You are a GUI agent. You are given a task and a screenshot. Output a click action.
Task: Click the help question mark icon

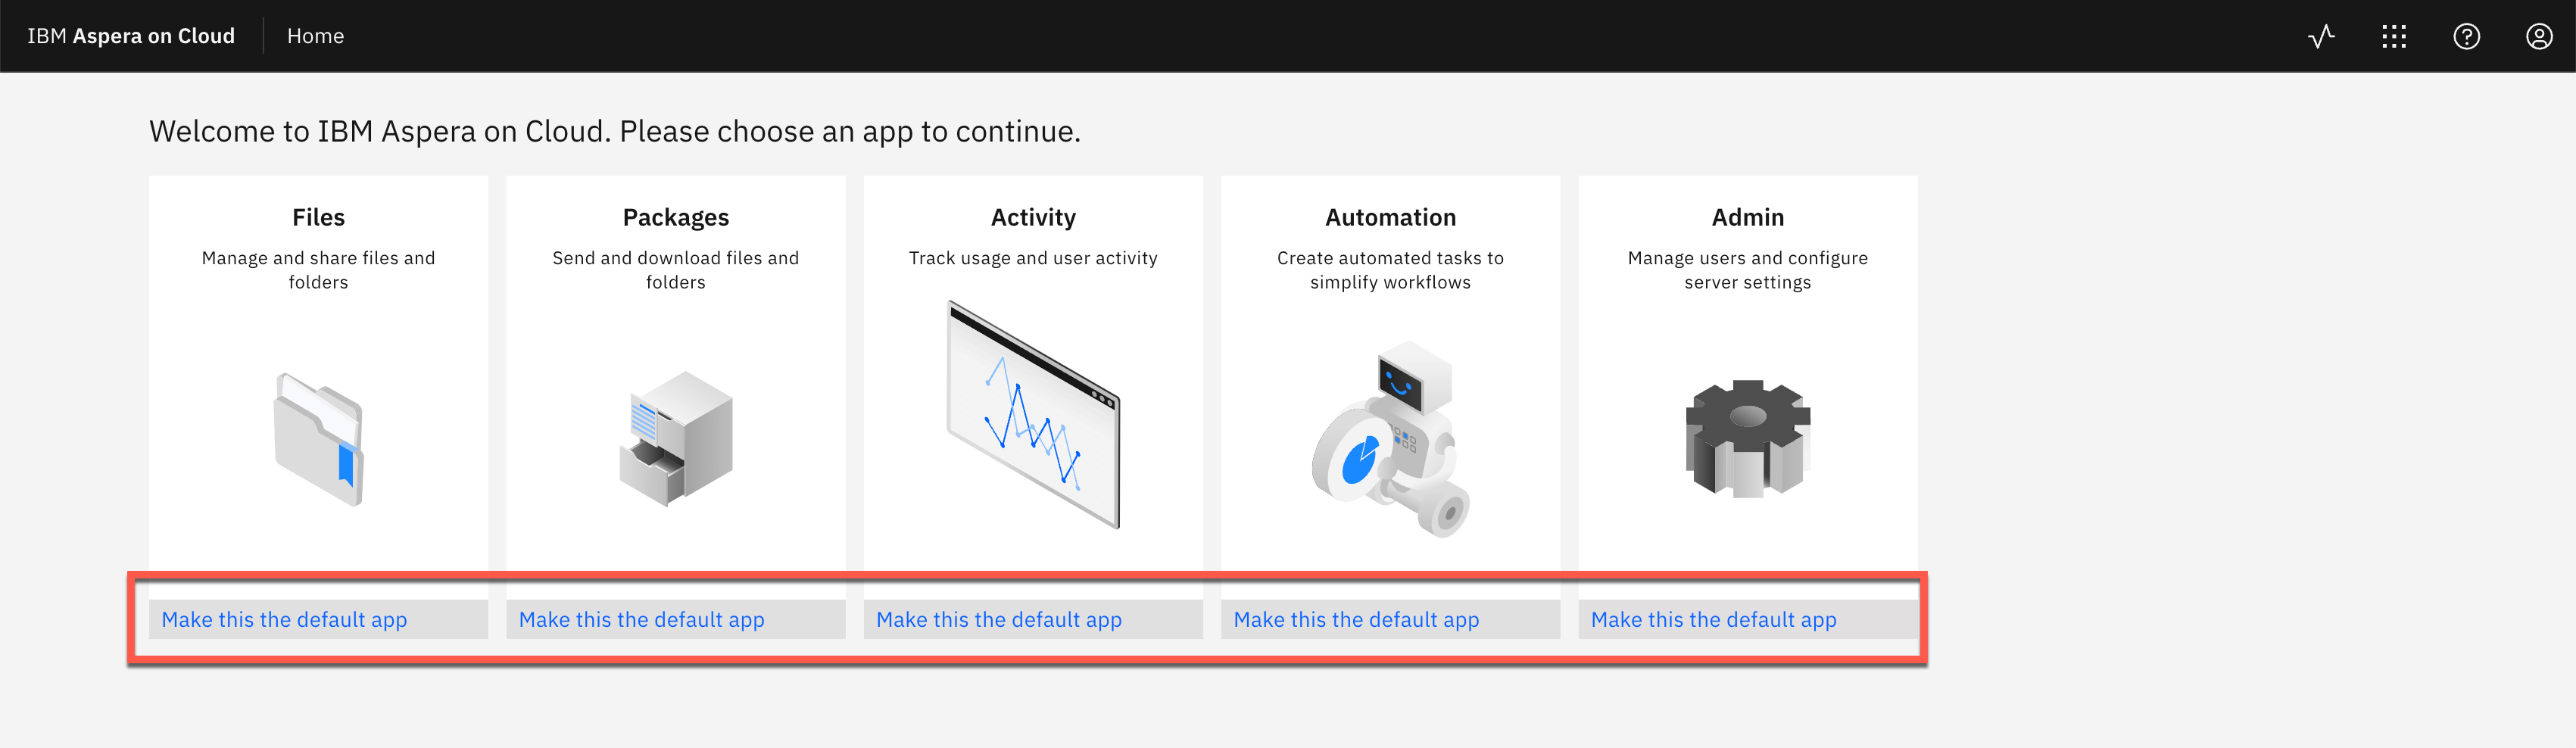(2466, 37)
